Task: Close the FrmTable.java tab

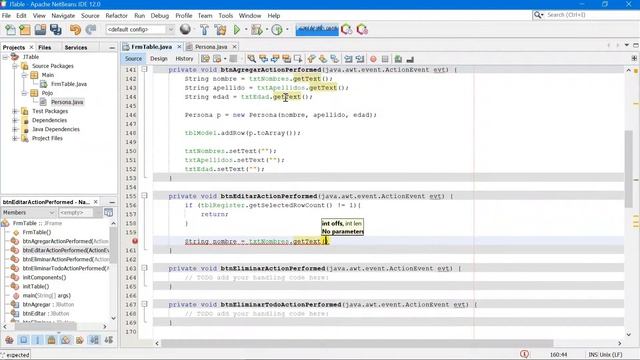Action: 179,47
